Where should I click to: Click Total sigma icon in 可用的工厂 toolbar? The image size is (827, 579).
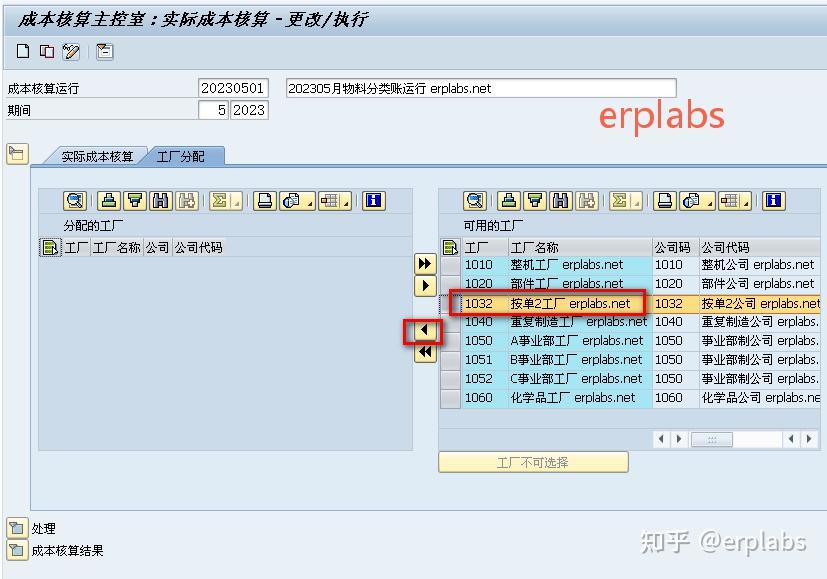coord(620,200)
